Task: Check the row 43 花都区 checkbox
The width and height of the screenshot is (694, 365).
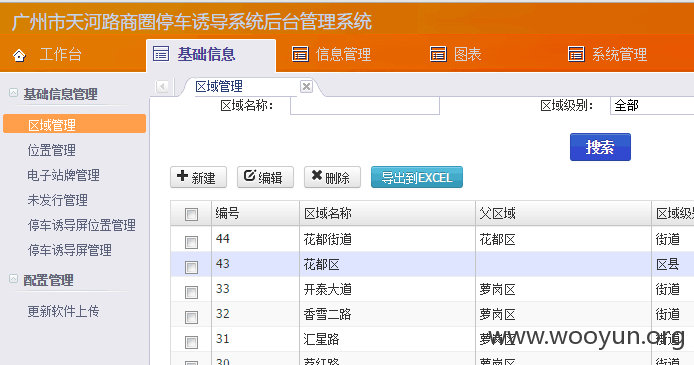Action: pos(191,267)
